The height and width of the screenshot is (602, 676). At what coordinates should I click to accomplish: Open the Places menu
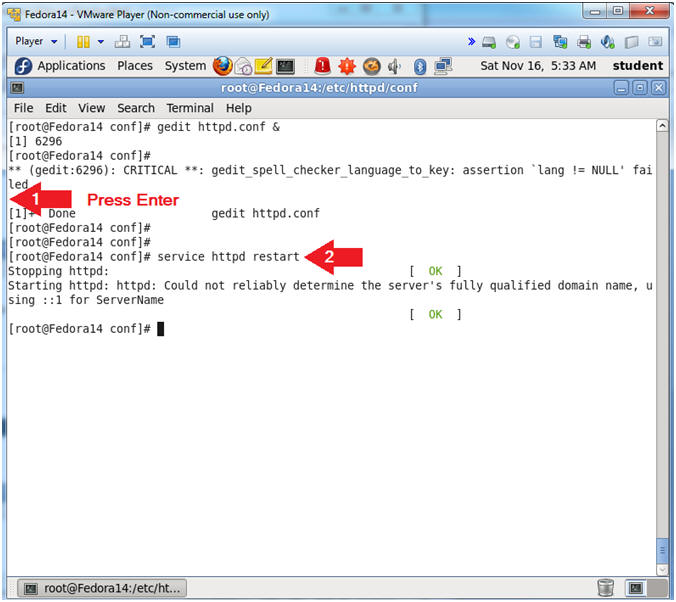pos(135,66)
